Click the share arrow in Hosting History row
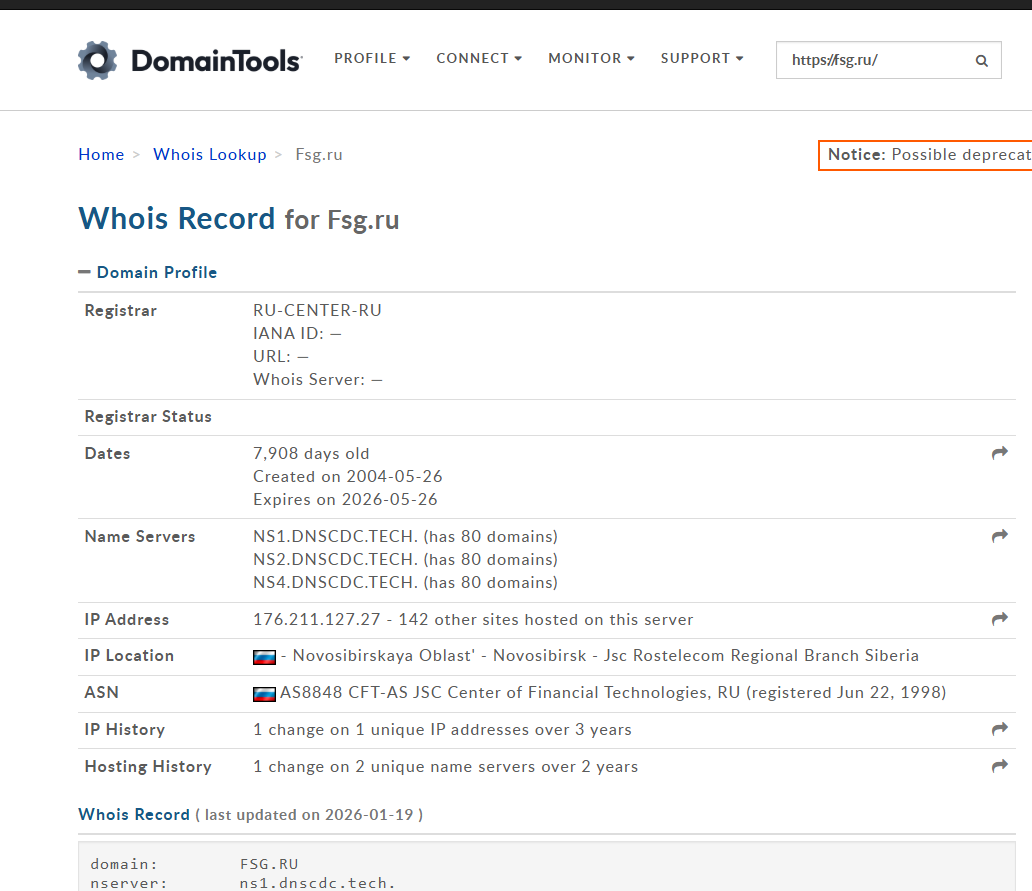 (999, 767)
